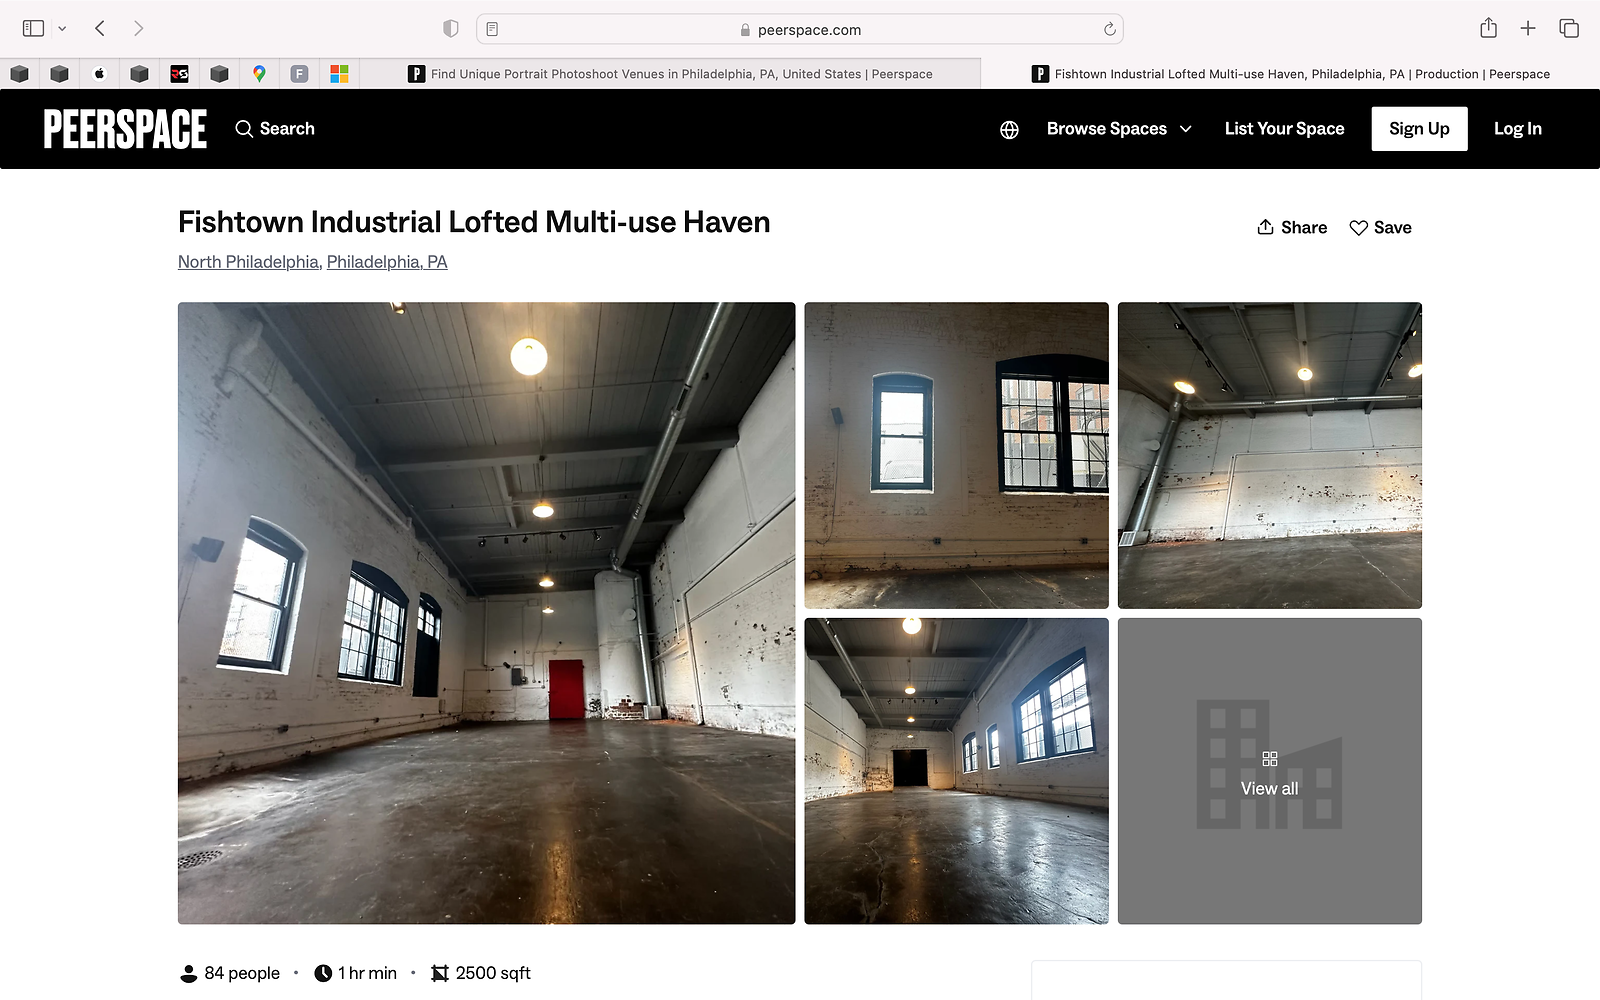Open a new Safari tab
The height and width of the screenshot is (1000, 1600).
[1528, 28]
